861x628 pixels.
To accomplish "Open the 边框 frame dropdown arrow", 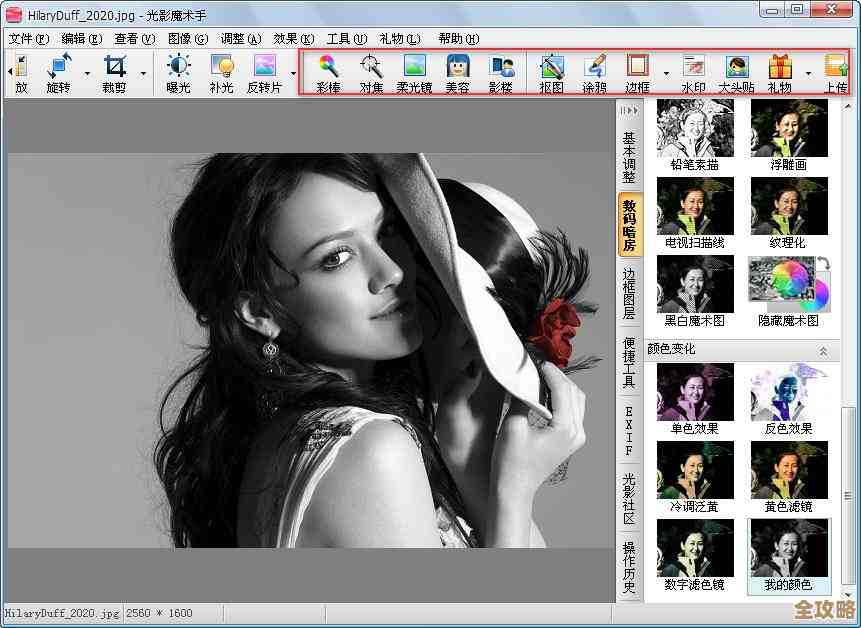I will point(665,73).
